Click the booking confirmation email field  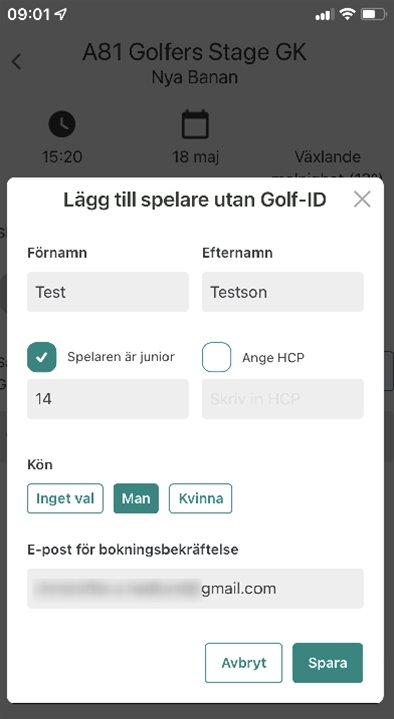point(195,589)
